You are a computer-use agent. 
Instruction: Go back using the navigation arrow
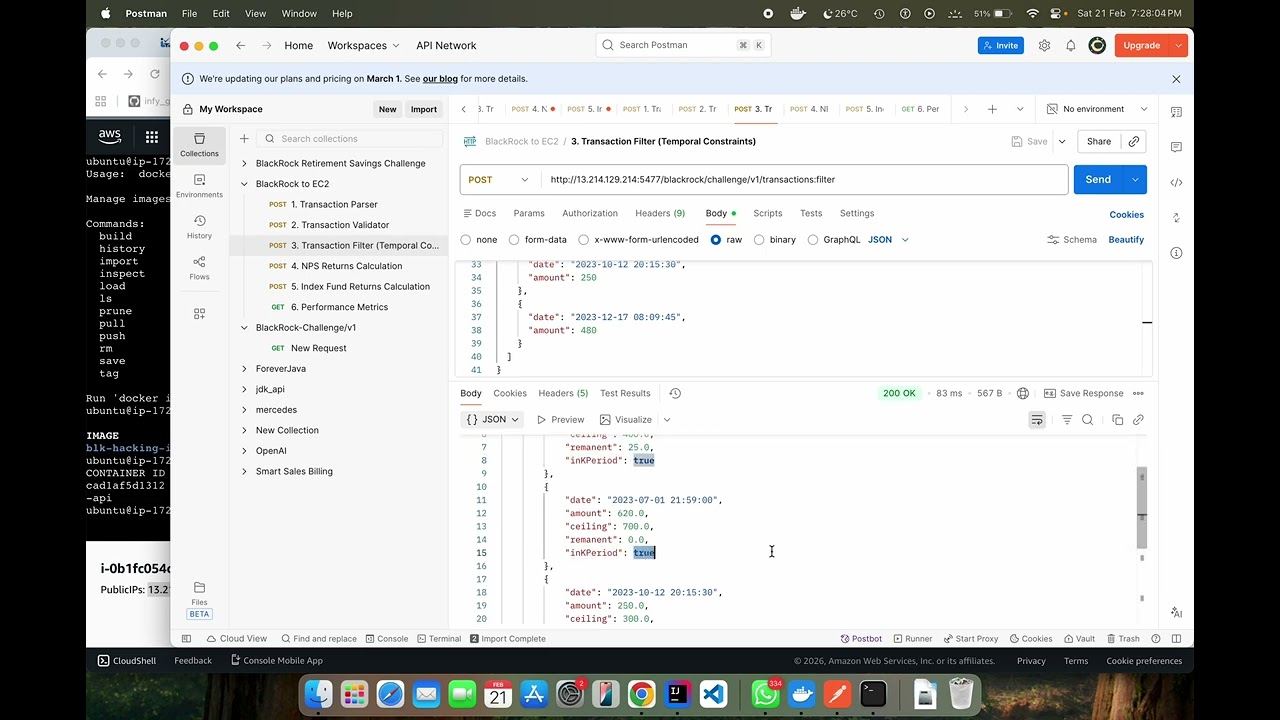(241, 45)
